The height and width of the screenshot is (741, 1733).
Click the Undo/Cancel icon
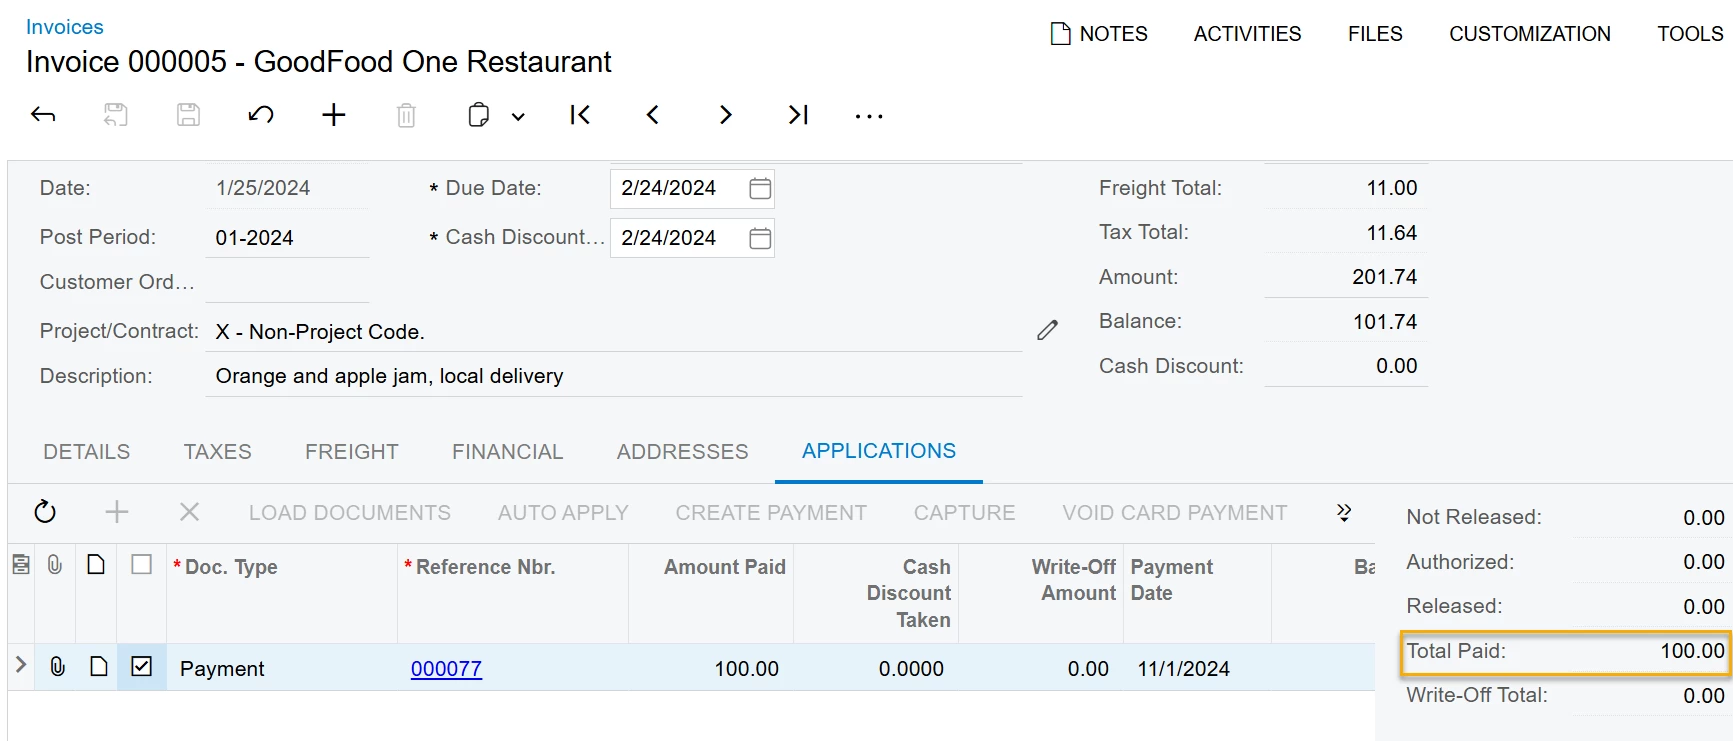click(261, 115)
